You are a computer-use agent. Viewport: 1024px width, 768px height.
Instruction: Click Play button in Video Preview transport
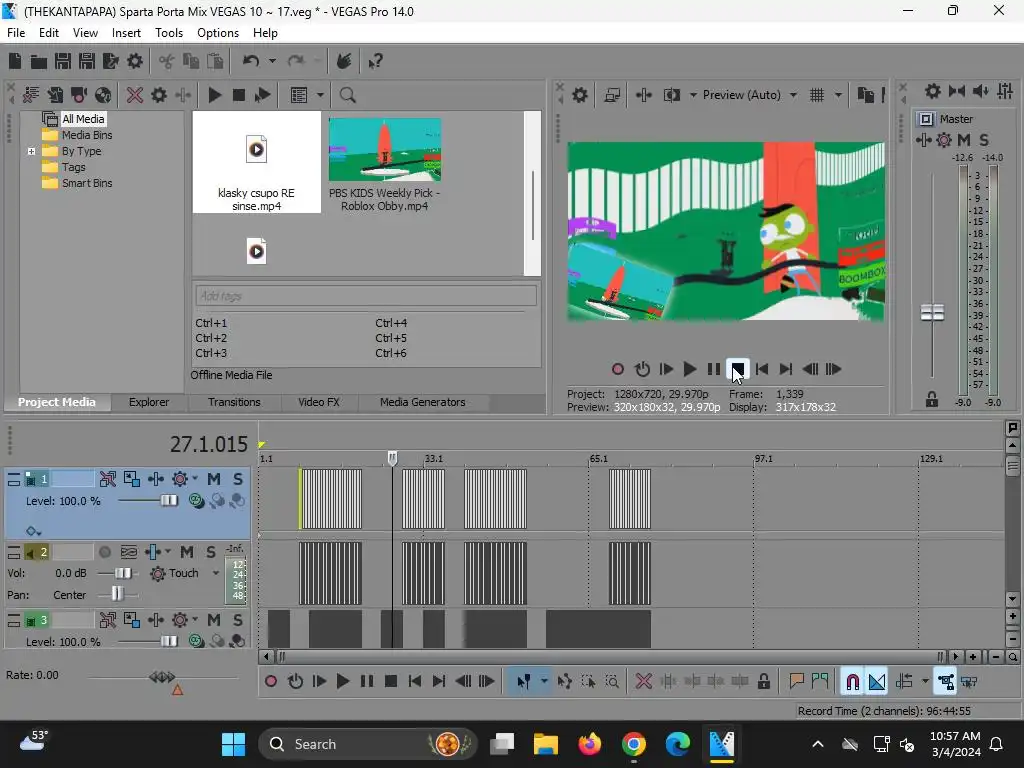689,369
